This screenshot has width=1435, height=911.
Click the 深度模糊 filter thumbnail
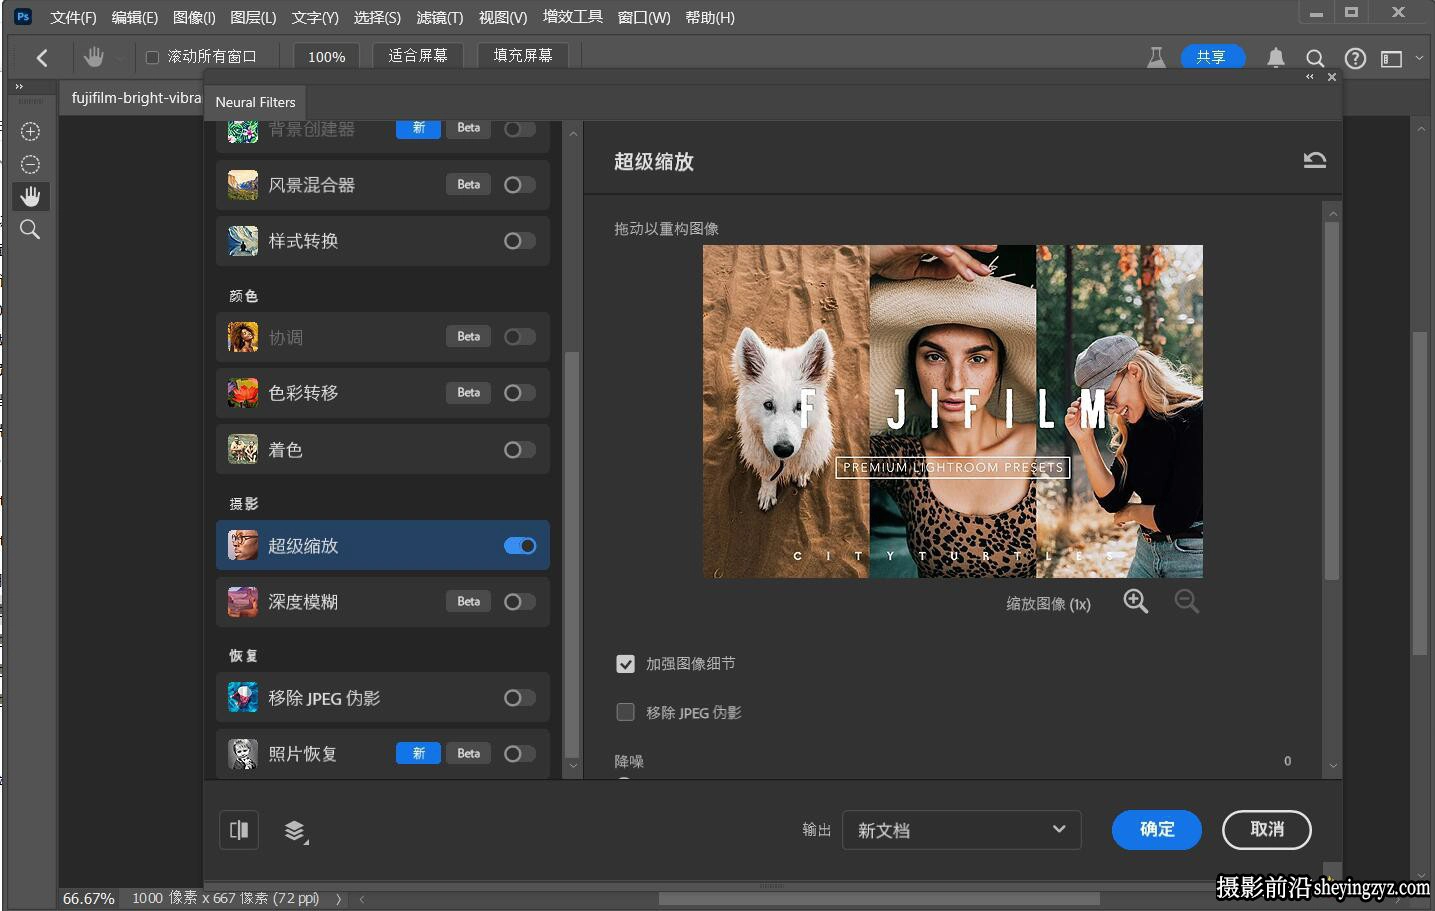pyautogui.click(x=243, y=602)
